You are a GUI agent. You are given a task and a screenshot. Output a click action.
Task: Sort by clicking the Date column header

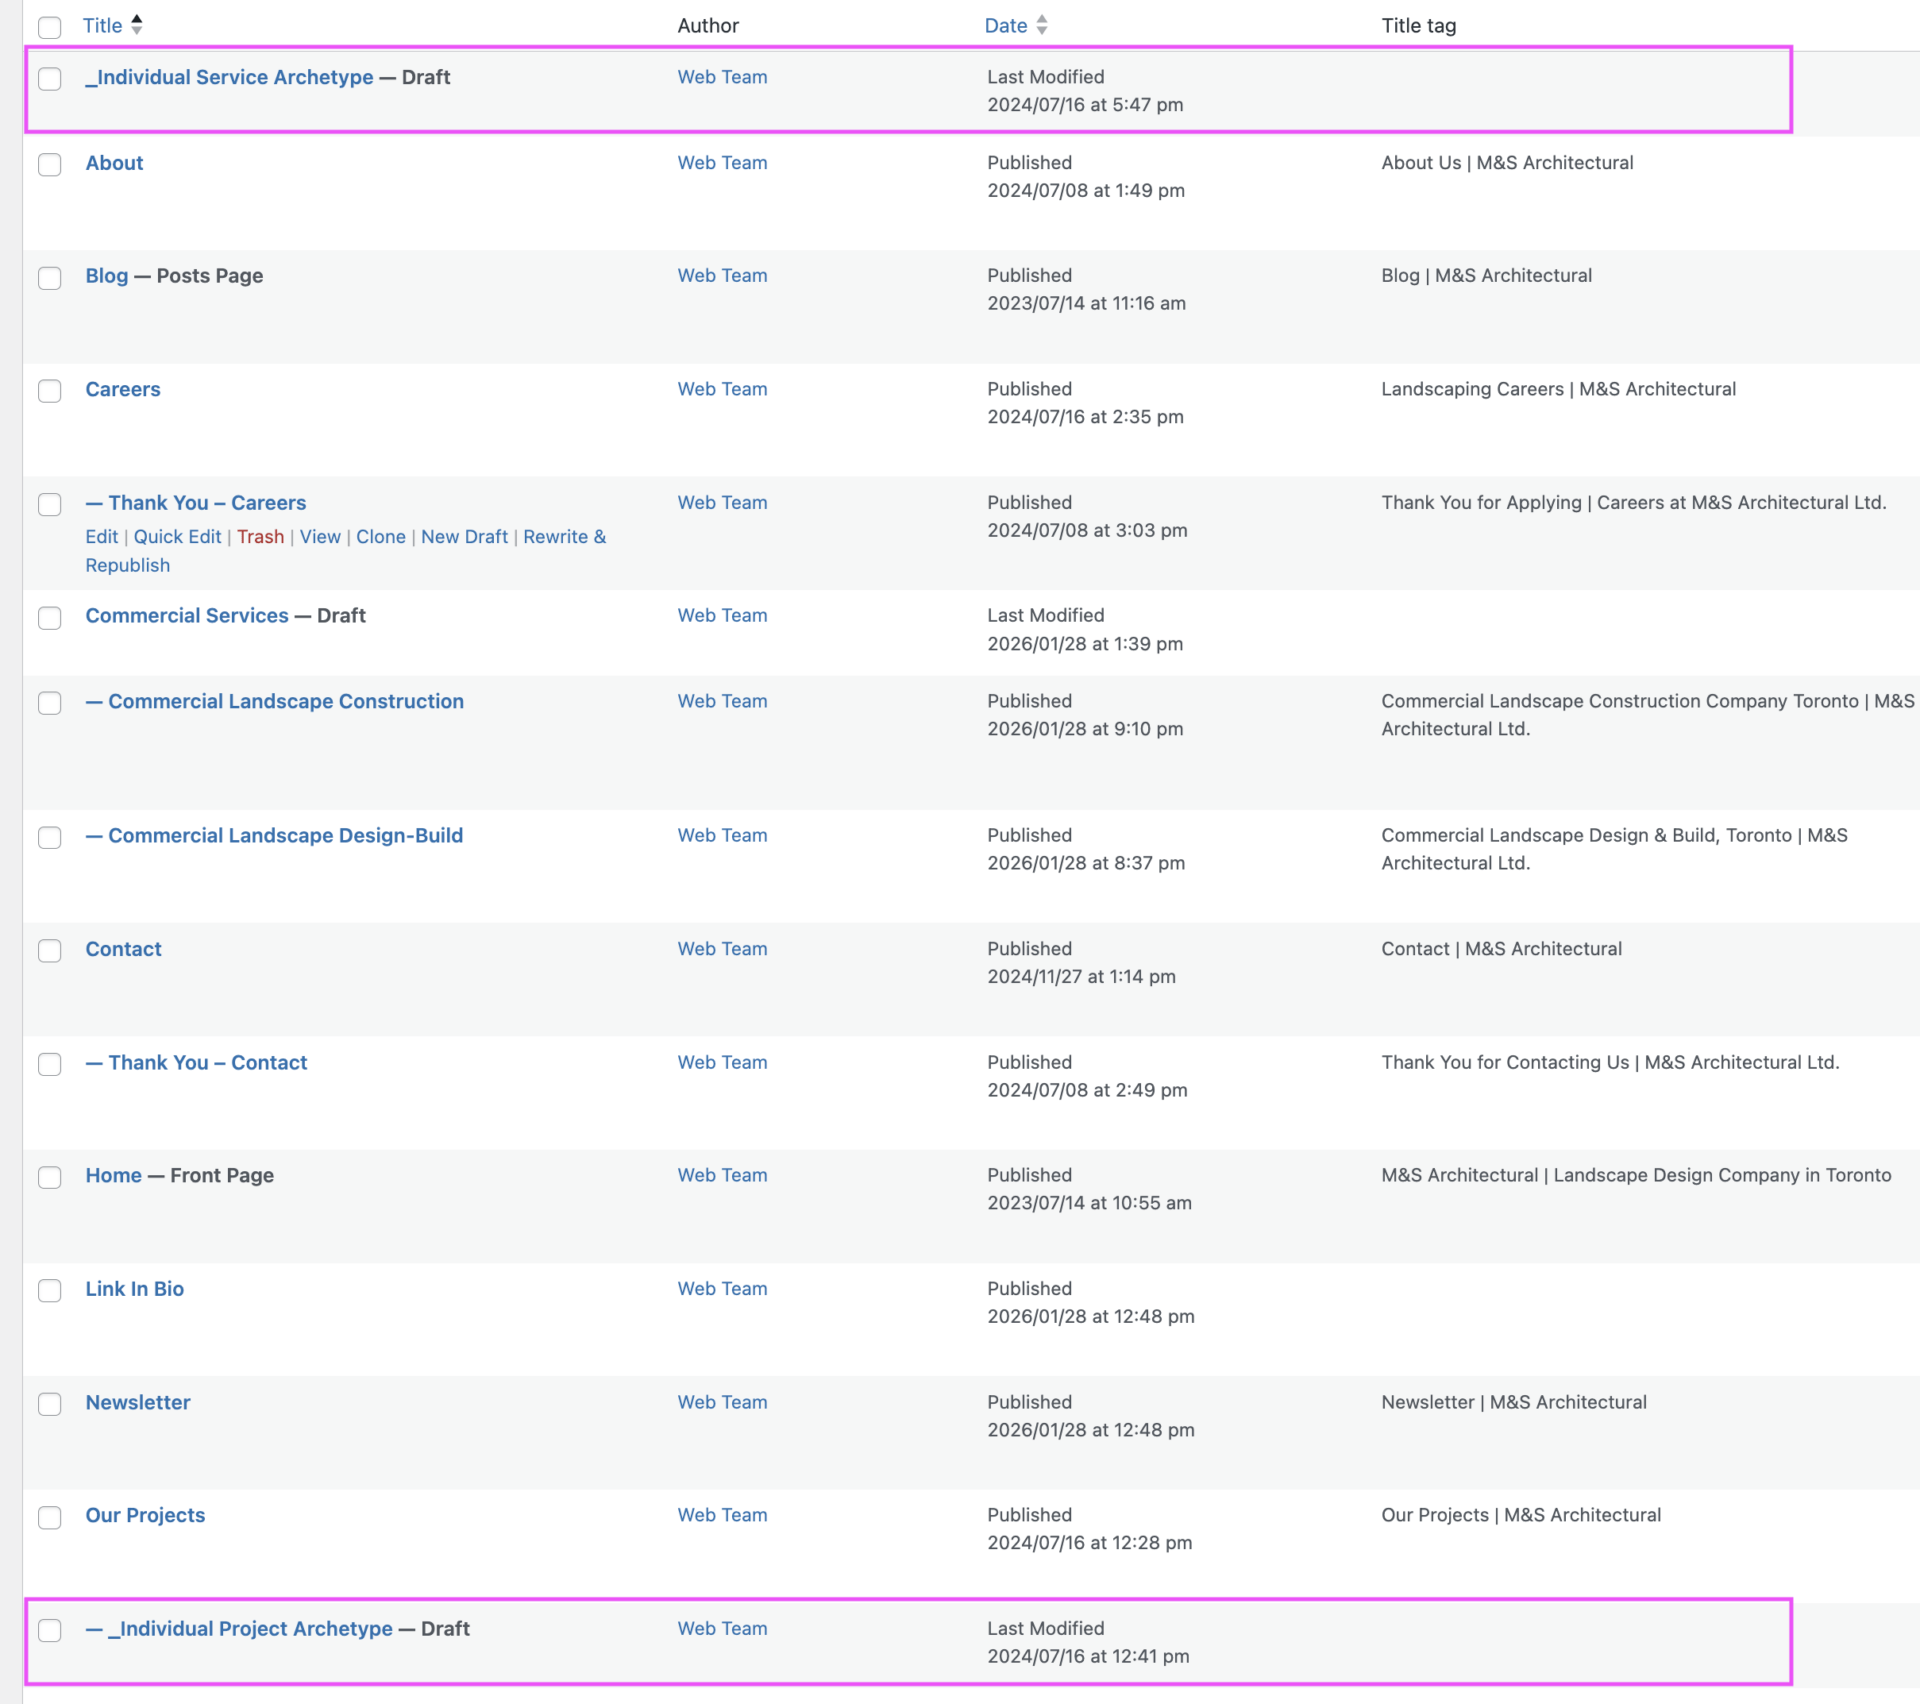[x=1005, y=26]
